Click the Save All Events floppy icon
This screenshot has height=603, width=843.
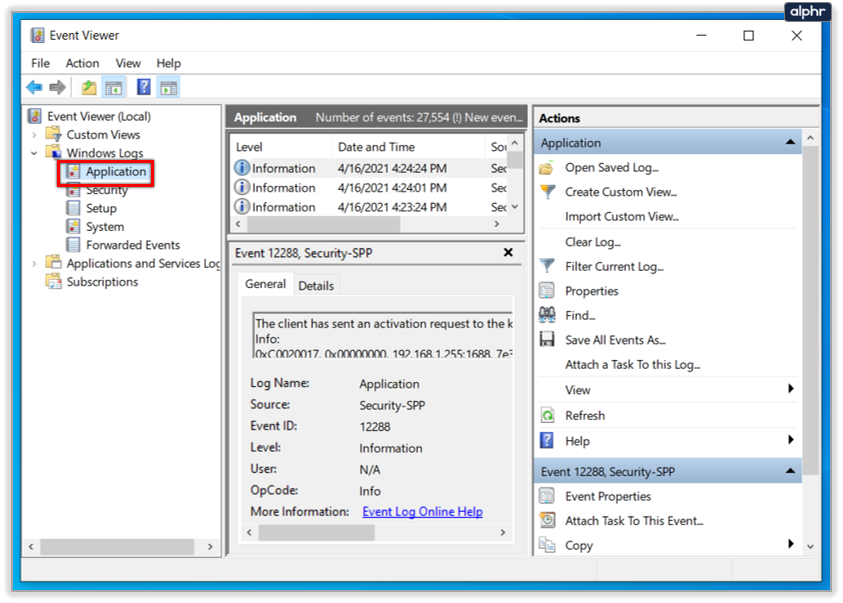pos(547,340)
